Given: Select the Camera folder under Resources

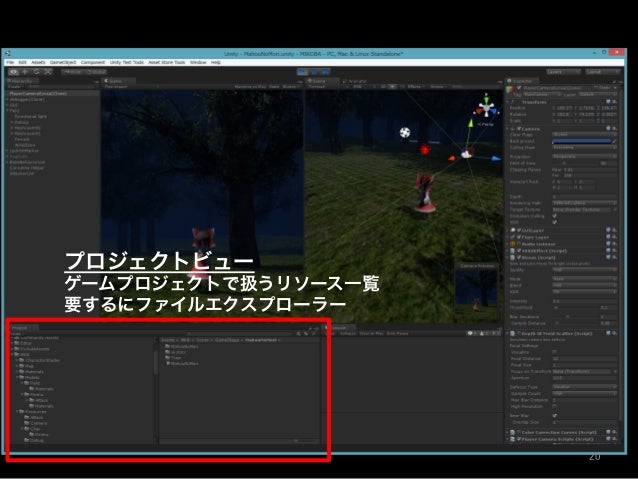Looking at the screenshot, I should (x=36, y=423).
